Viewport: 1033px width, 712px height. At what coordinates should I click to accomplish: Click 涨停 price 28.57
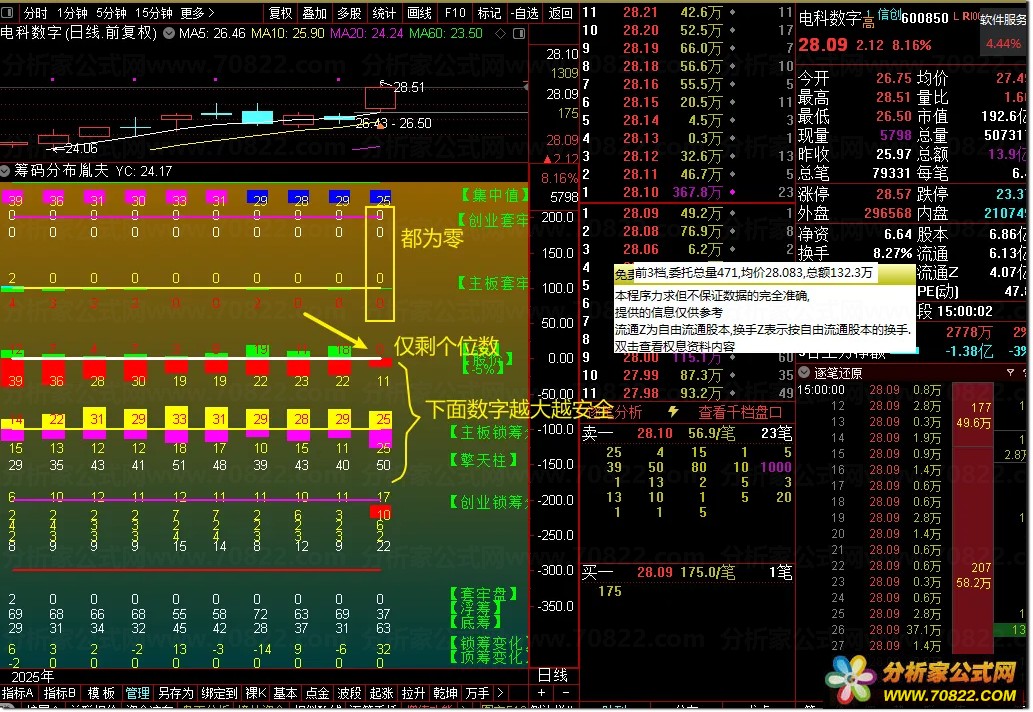click(893, 194)
